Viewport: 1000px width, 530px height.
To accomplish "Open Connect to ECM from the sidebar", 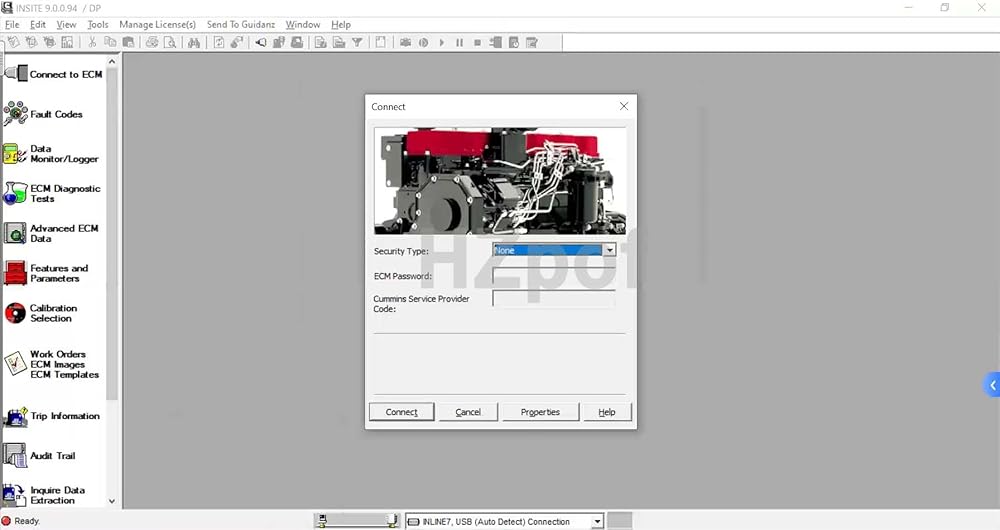I will click(x=54, y=74).
